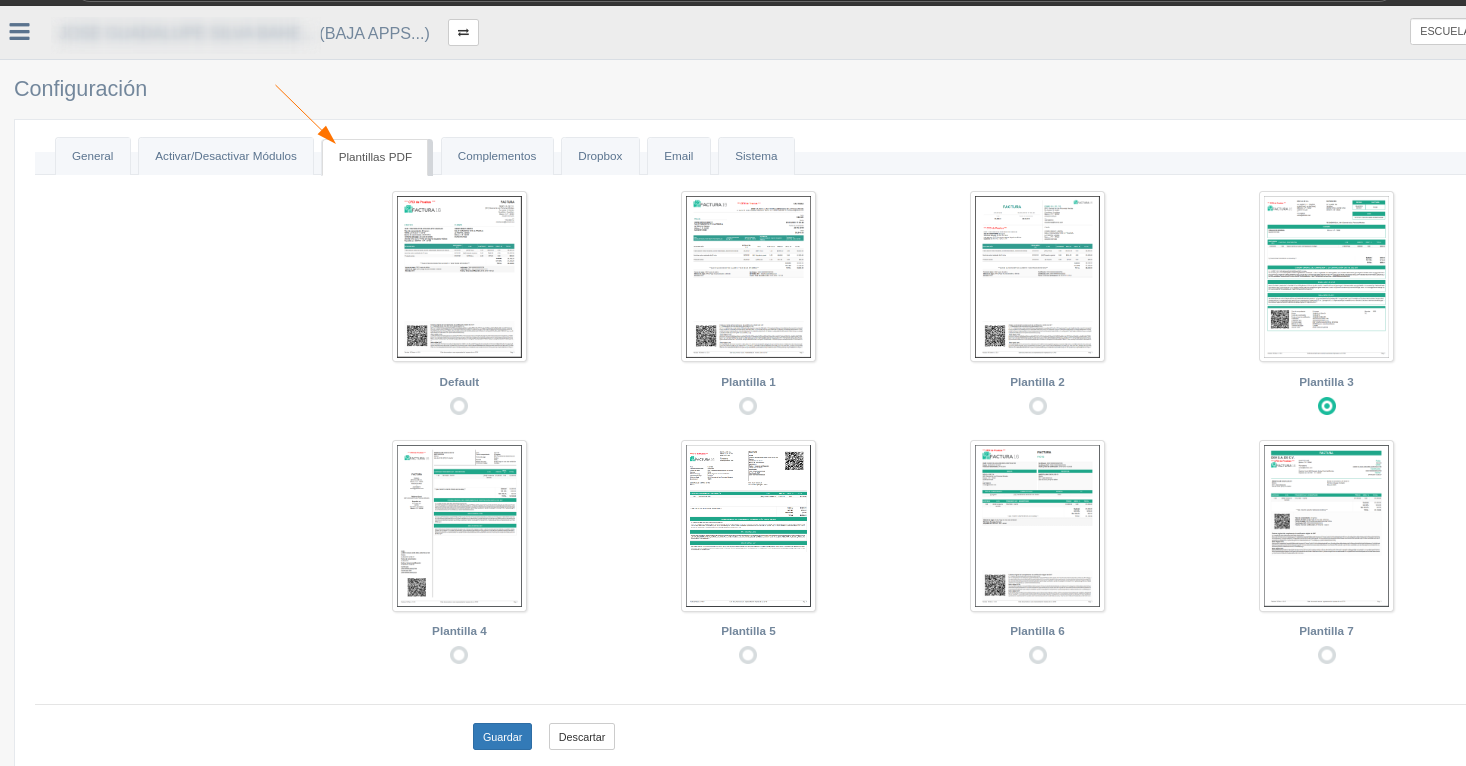Viewport: 1466px width, 766px height.
Task: Choose the Plantilla 2 radio option
Action: (1038, 406)
